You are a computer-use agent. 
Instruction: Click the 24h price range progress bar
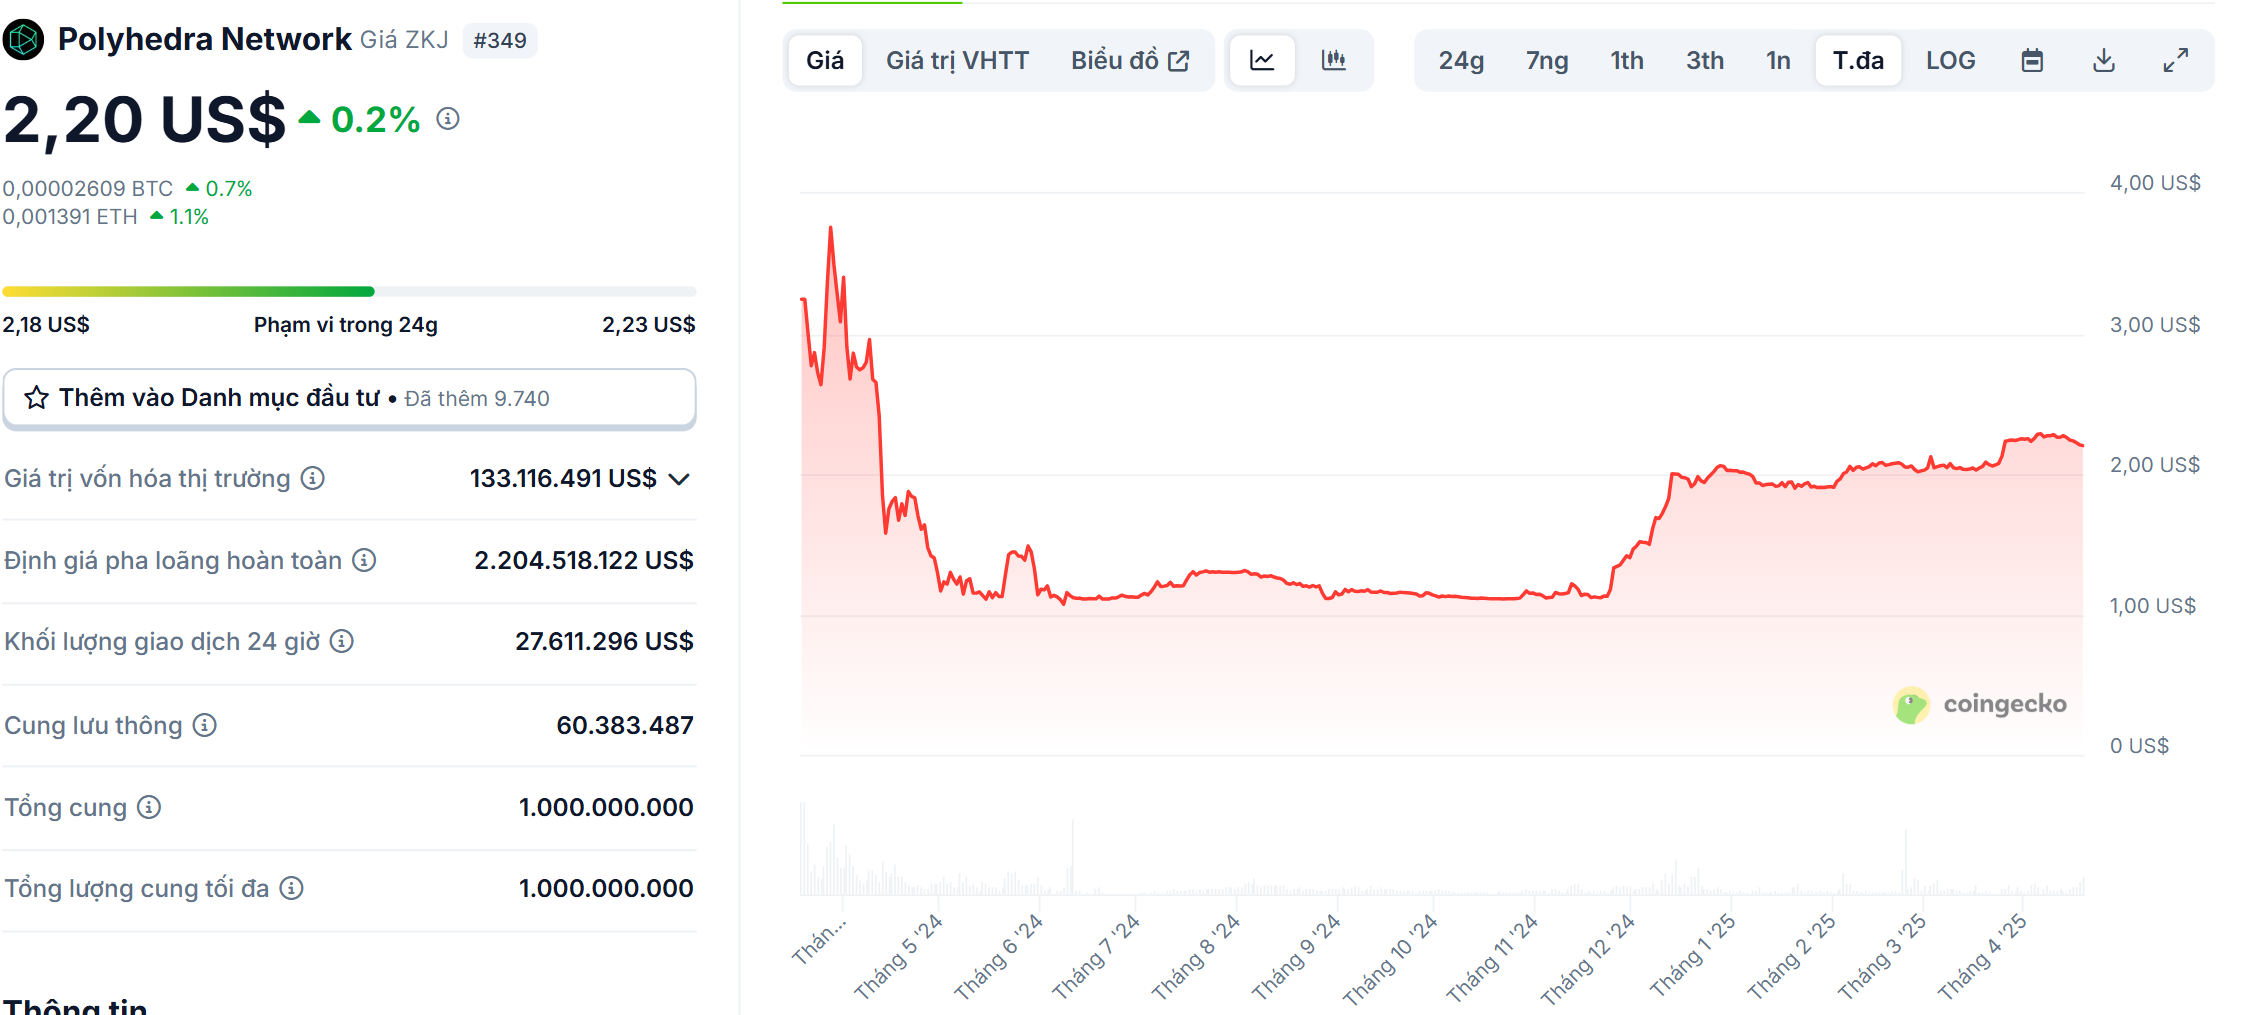point(349,292)
